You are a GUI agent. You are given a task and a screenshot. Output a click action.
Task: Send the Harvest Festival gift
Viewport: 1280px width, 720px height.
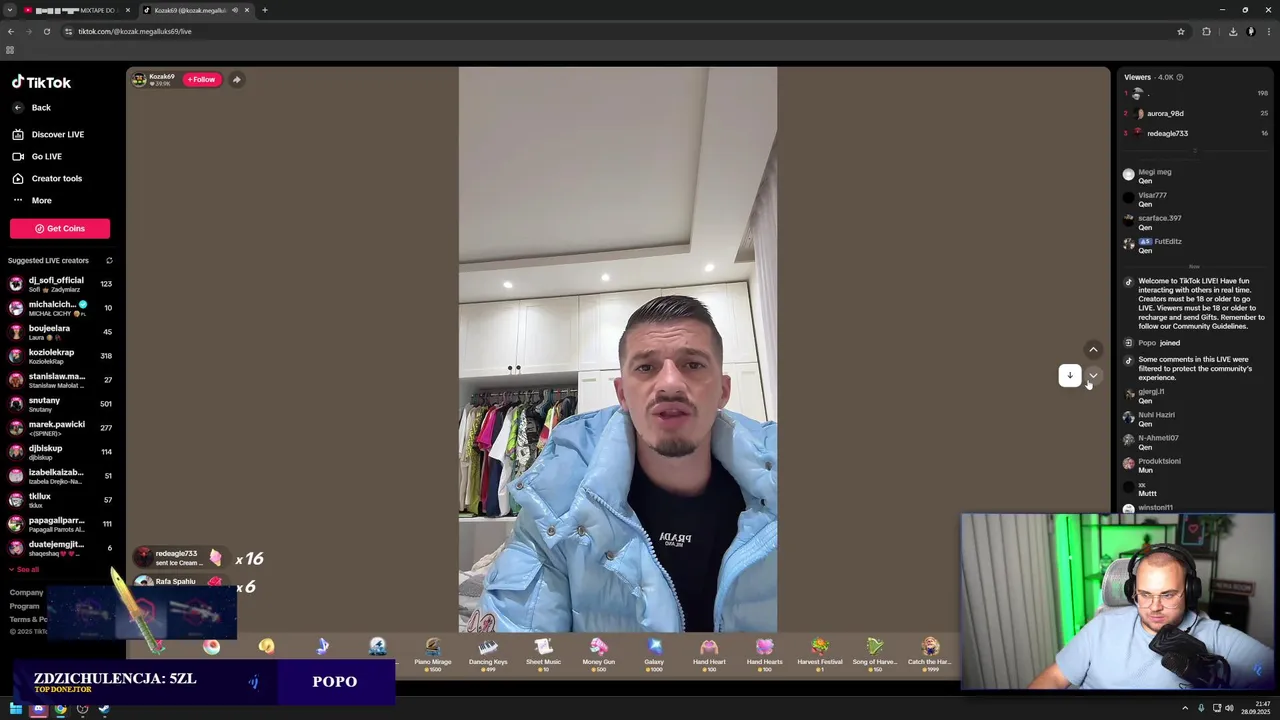click(820, 653)
